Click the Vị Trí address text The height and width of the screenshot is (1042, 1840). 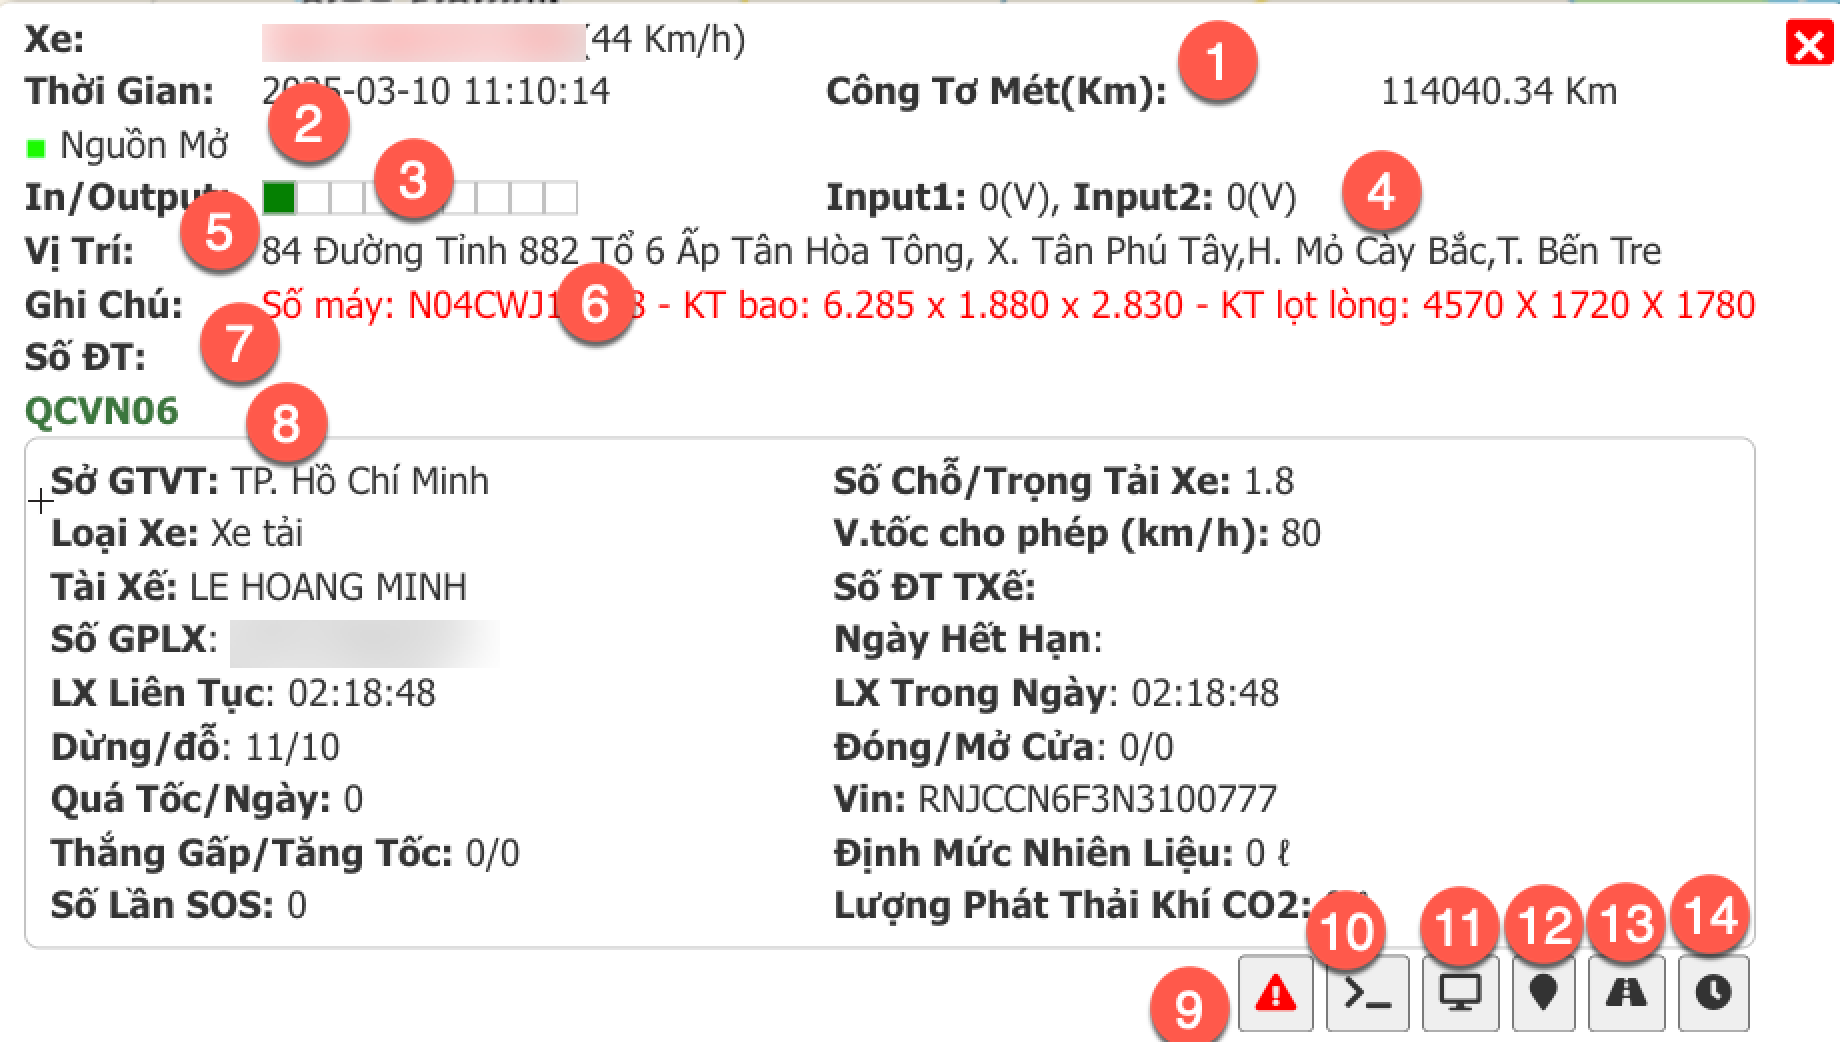pyautogui.click(x=961, y=251)
